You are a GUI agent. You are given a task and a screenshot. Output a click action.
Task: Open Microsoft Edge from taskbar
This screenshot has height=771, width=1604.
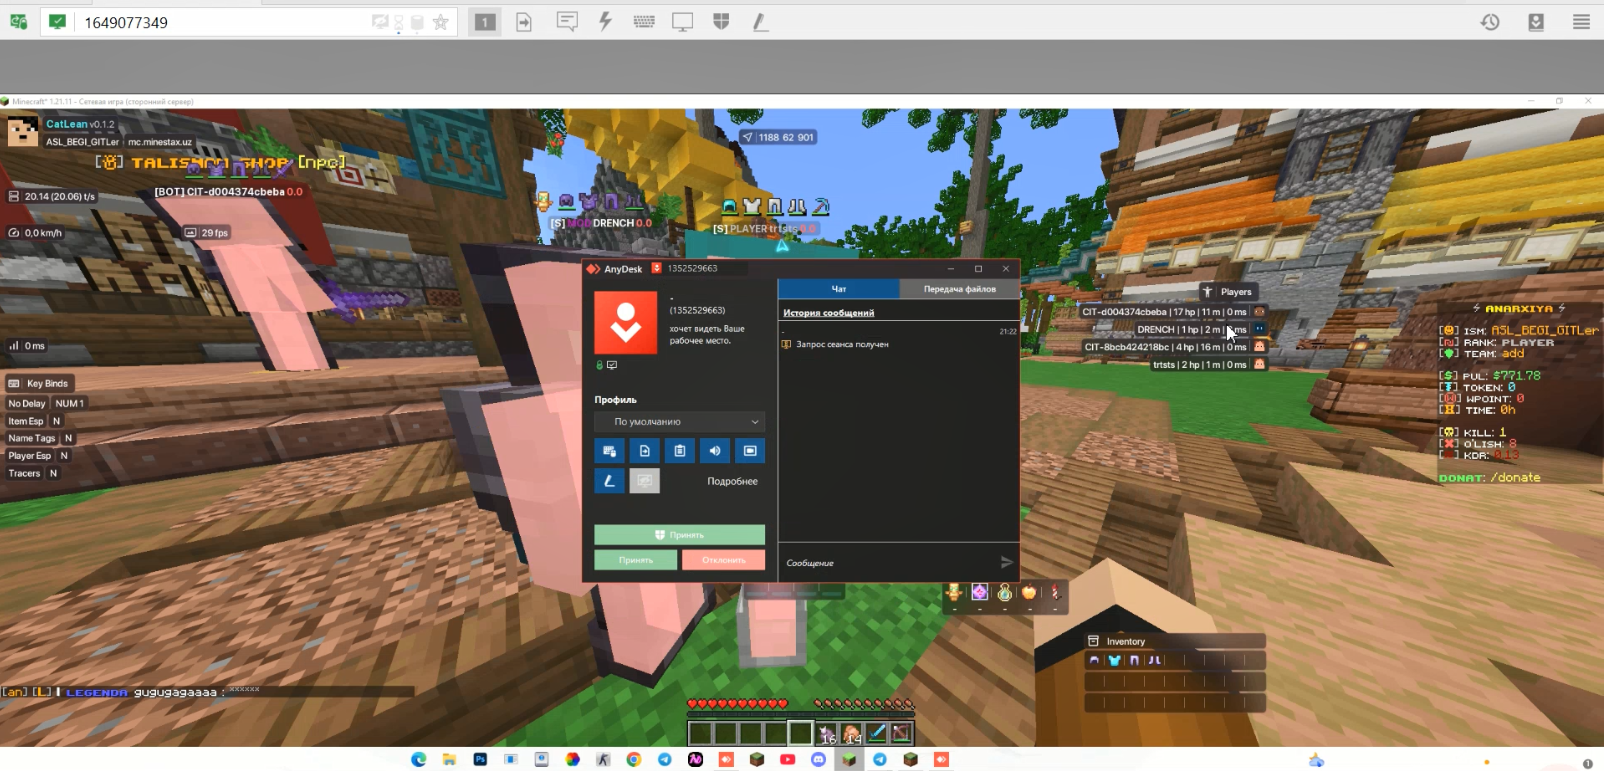[418, 760]
